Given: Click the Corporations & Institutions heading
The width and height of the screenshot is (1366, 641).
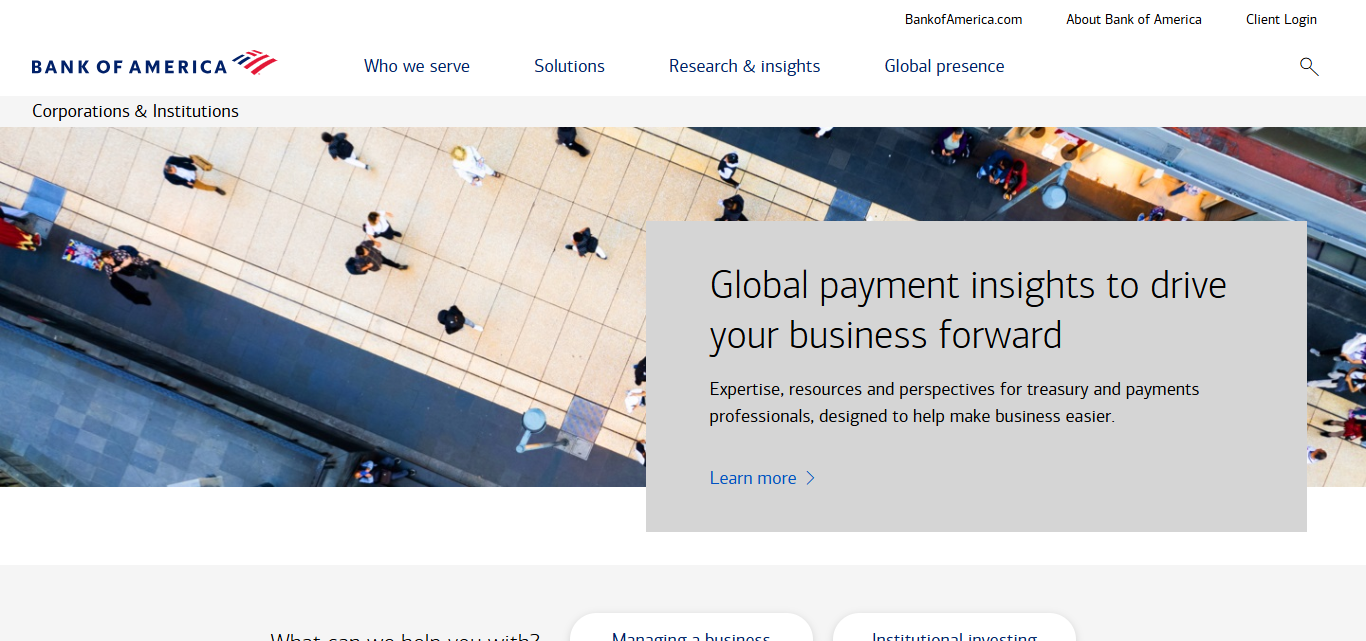Looking at the screenshot, I should 135,111.
